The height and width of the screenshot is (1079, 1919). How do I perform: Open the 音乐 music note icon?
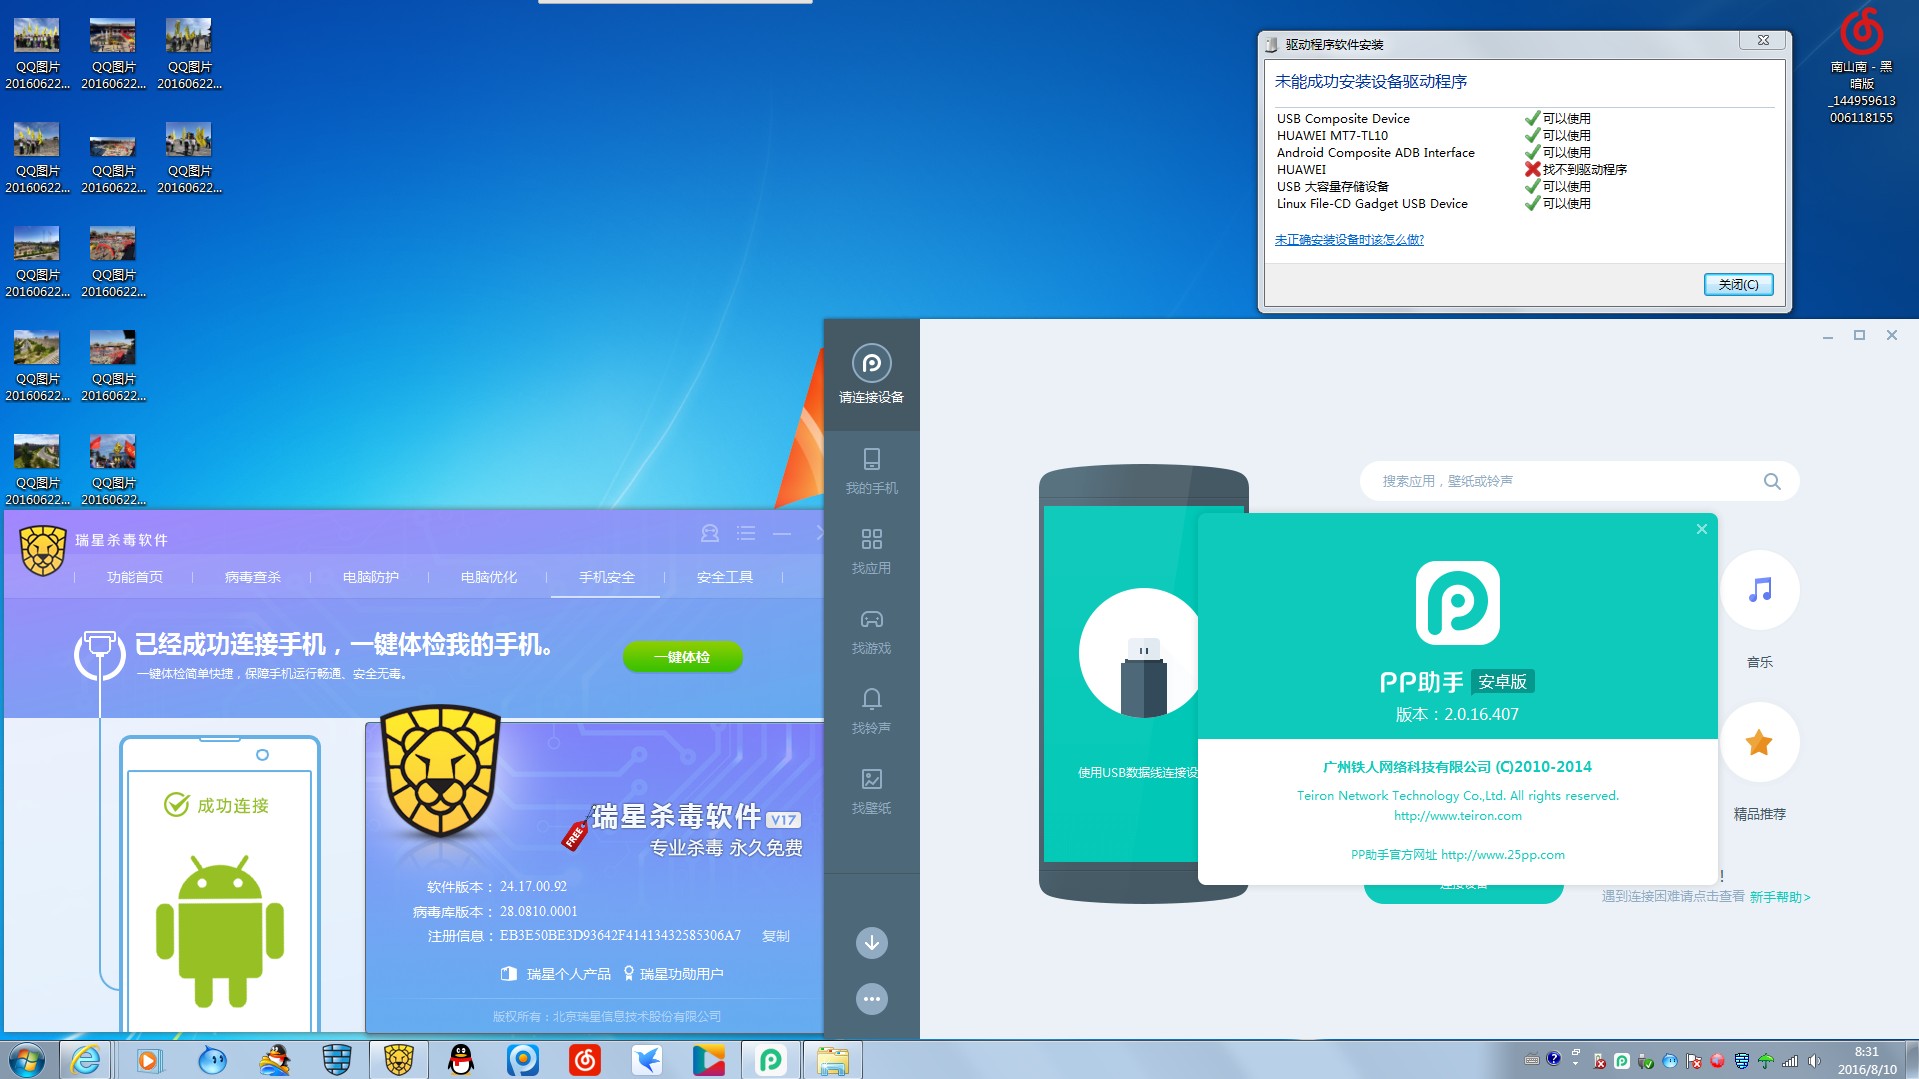click(x=1760, y=590)
